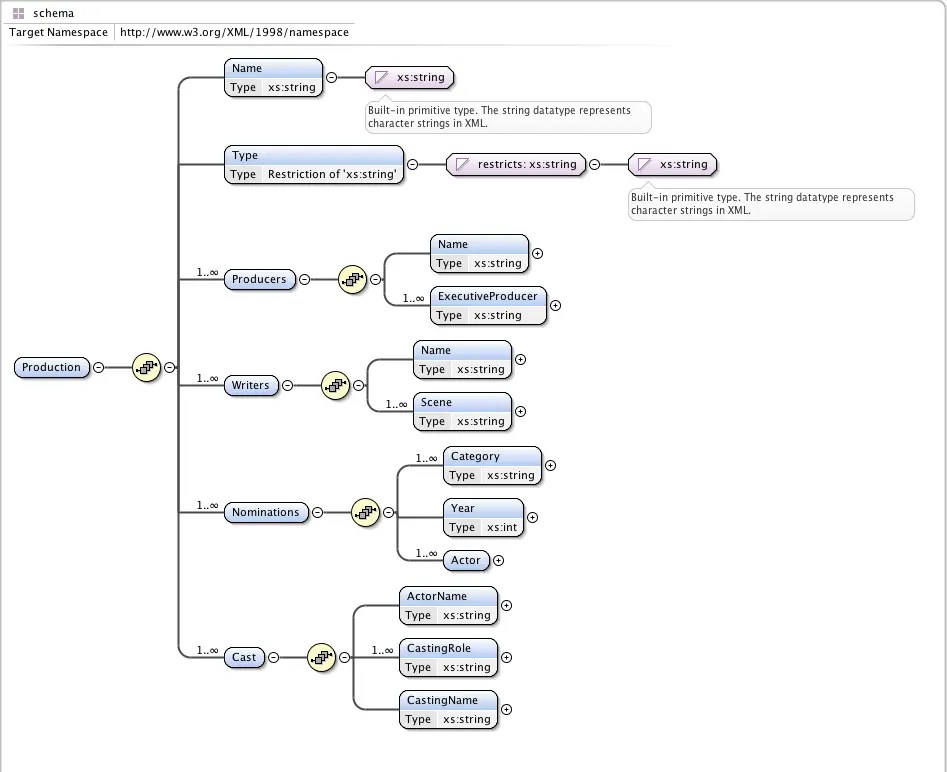Click the Cast sequence compositor icon
This screenshot has width=947, height=772.
pyautogui.click(x=321, y=658)
